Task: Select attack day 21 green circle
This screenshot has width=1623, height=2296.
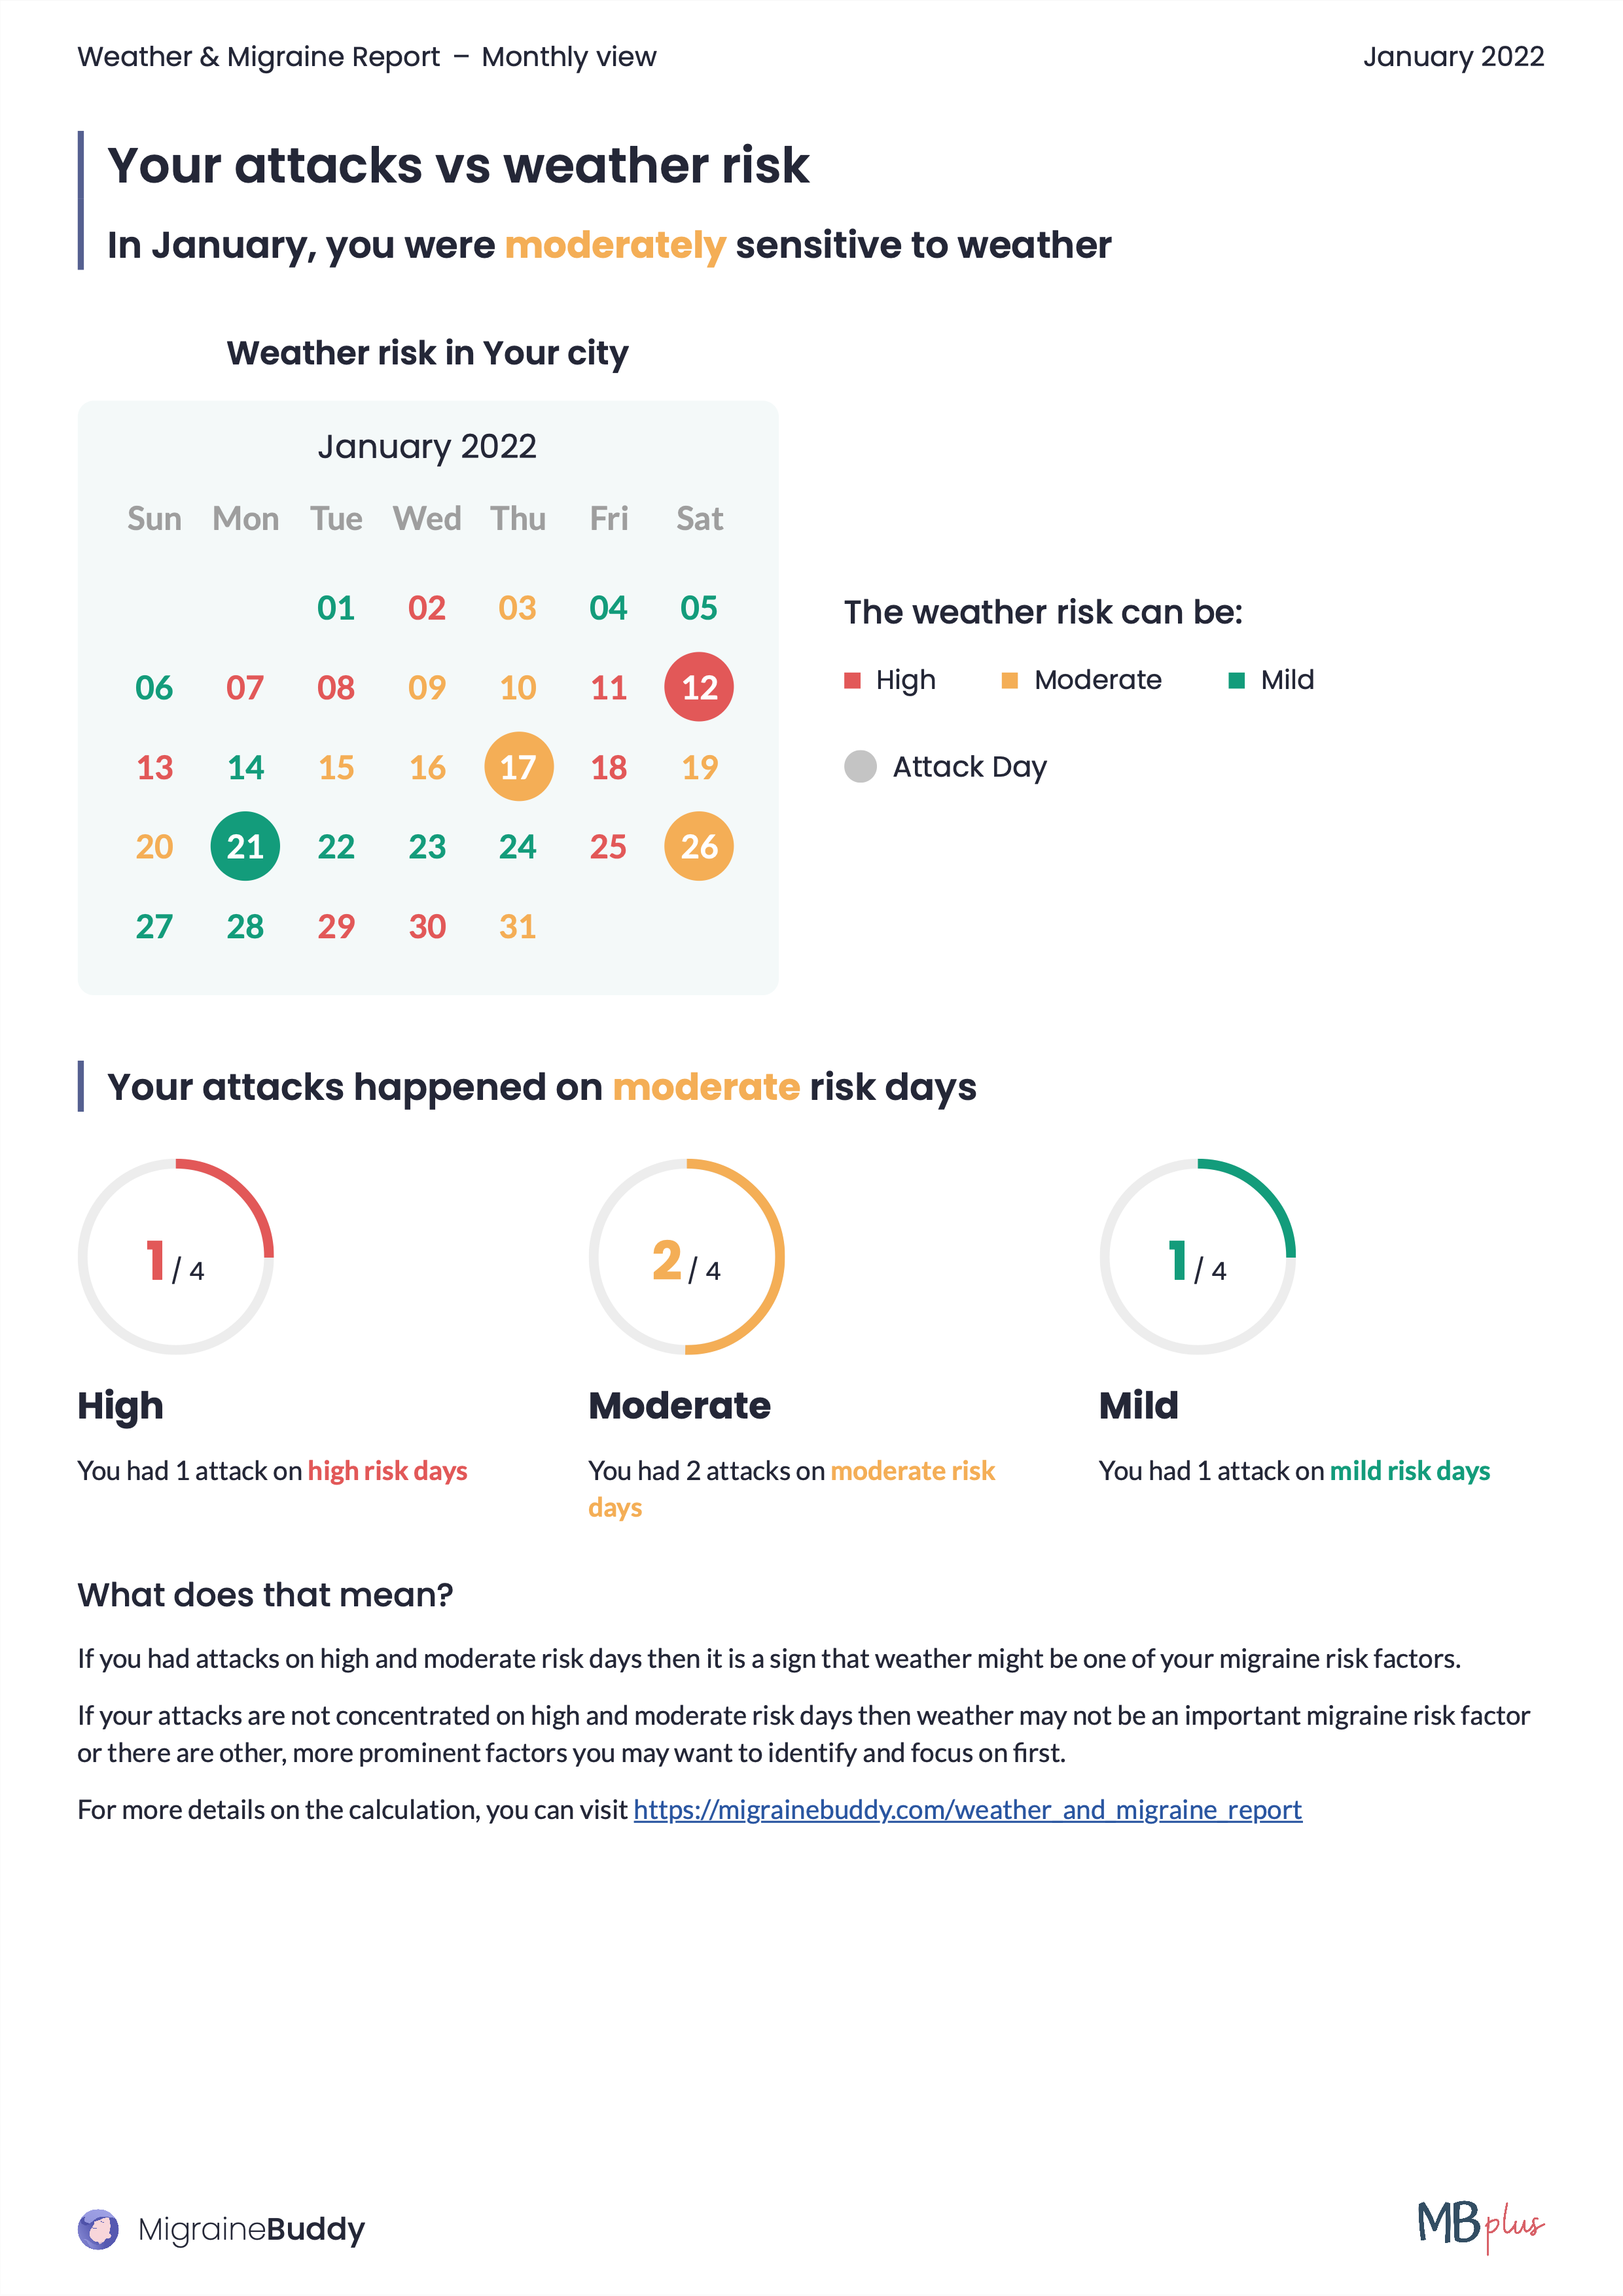Action: 245,847
